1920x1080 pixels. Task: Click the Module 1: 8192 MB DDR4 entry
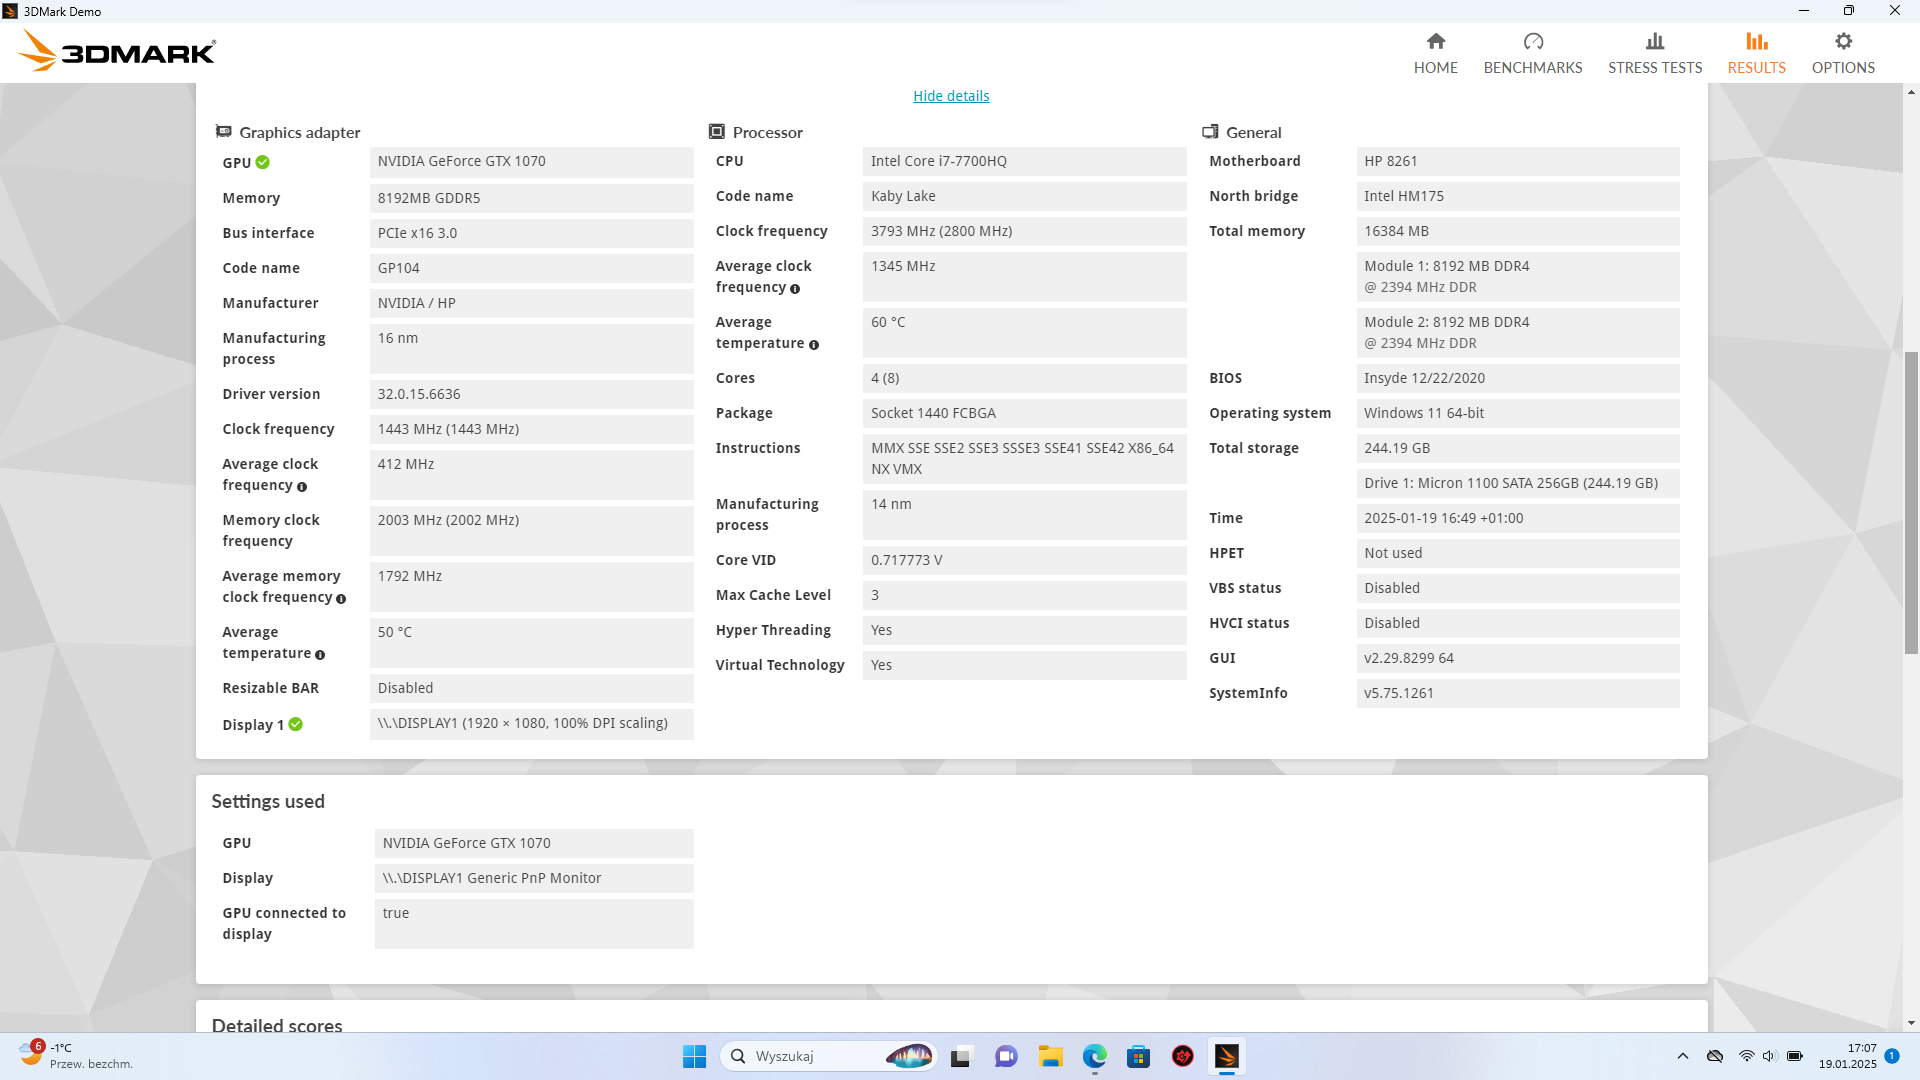coord(1517,277)
